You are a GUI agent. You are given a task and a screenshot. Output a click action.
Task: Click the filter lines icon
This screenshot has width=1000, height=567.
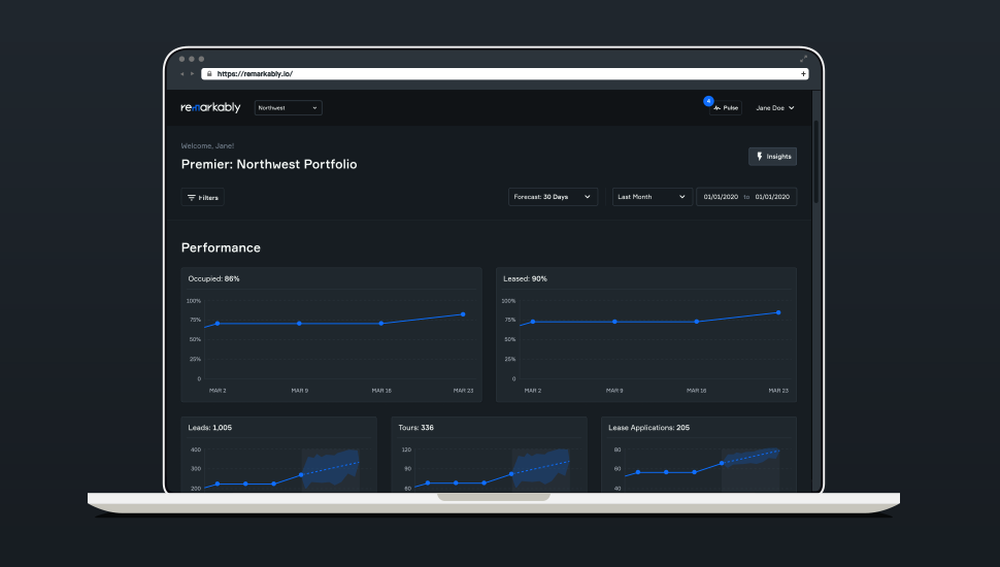click(x=191, y=198)
